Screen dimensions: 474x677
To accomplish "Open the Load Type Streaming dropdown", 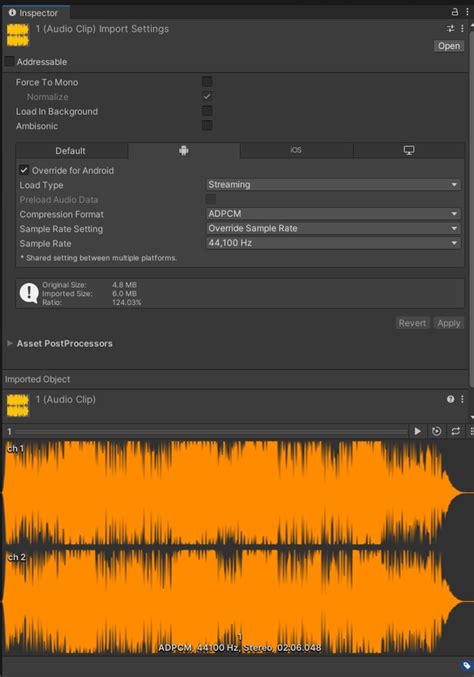I will pos(333,184).
